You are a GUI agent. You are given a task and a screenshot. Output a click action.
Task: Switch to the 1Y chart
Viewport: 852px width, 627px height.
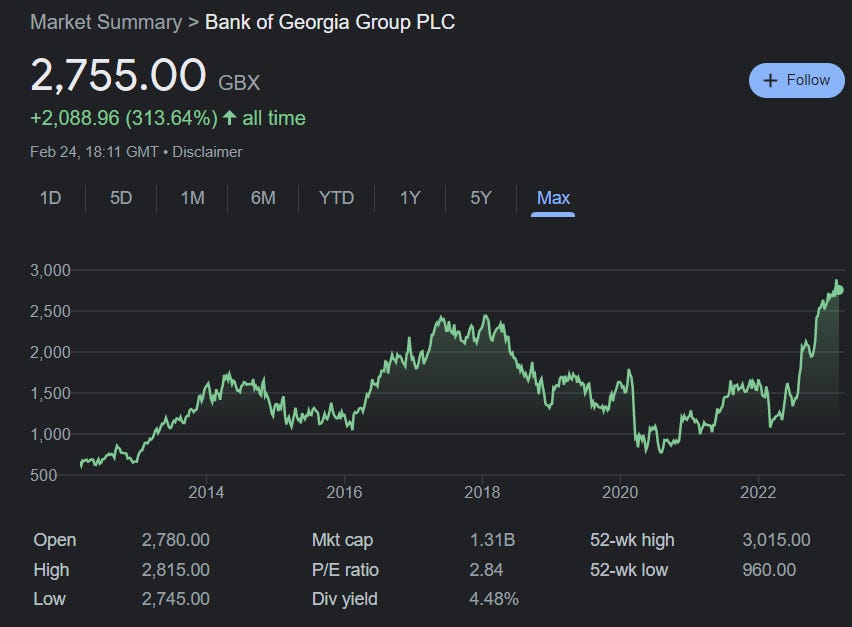click(x=409, y=198)
